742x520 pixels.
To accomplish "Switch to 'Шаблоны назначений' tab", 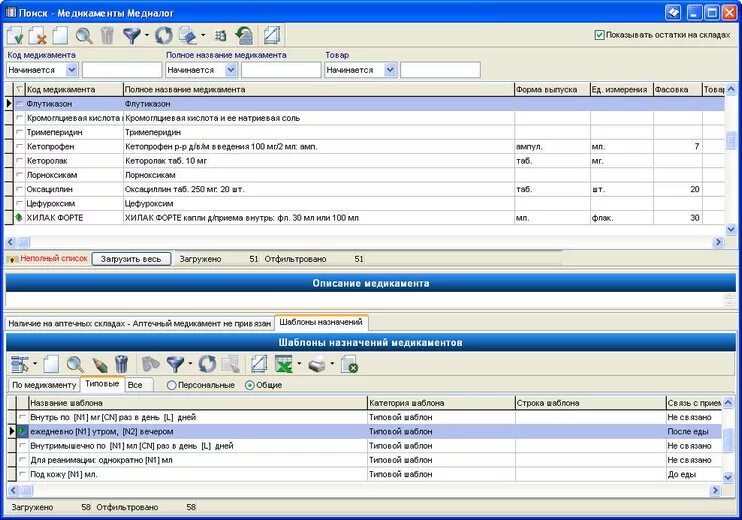I will (x=321, y=322).
